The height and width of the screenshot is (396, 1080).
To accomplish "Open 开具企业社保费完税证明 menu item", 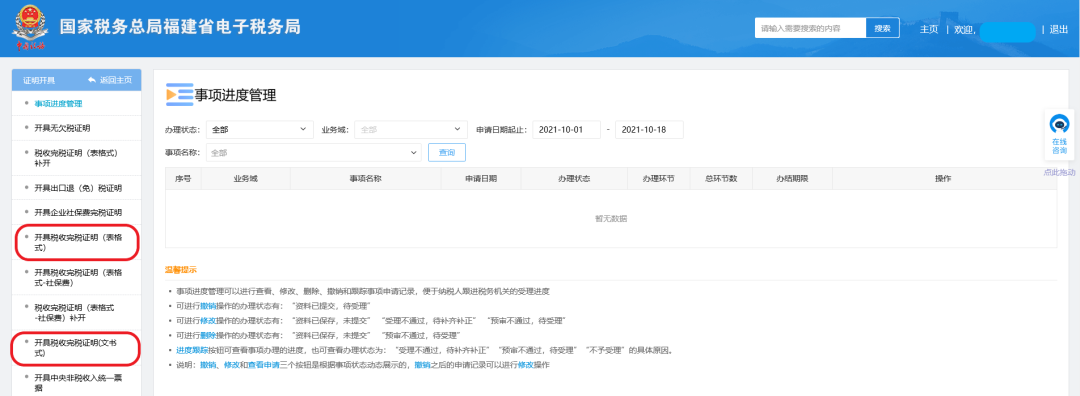I will click(78, 212).
